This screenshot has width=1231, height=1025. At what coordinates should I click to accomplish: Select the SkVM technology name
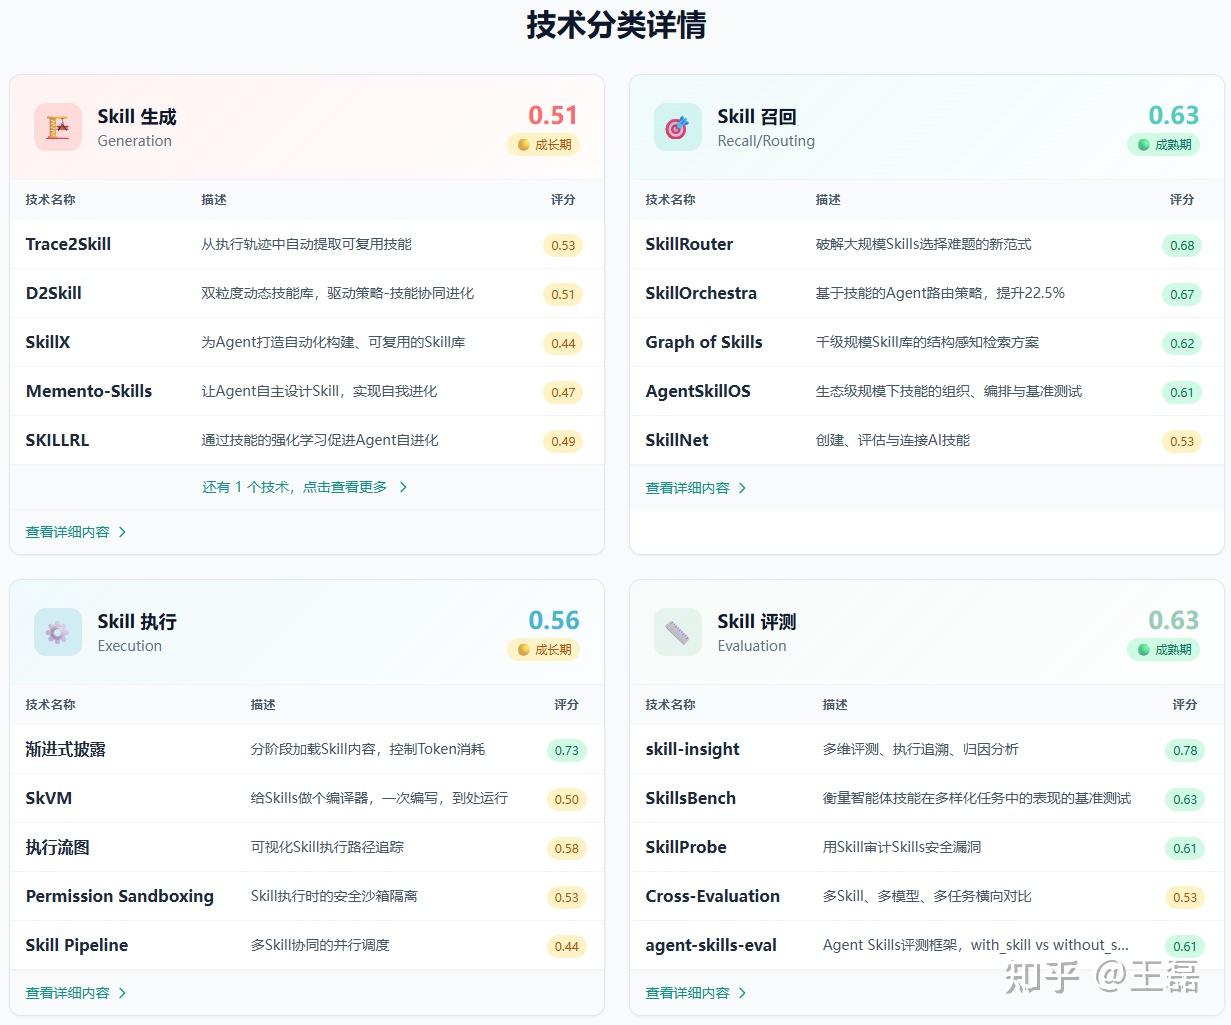pyautogui.click(x=49, y=799)
